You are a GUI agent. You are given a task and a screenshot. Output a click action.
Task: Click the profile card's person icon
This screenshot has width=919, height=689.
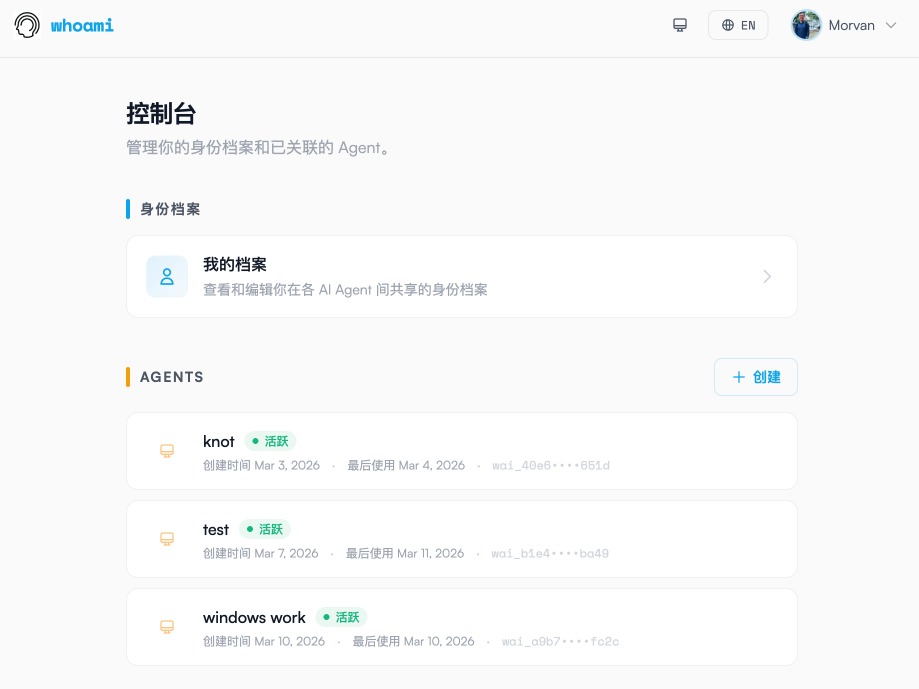coord(166,276)
